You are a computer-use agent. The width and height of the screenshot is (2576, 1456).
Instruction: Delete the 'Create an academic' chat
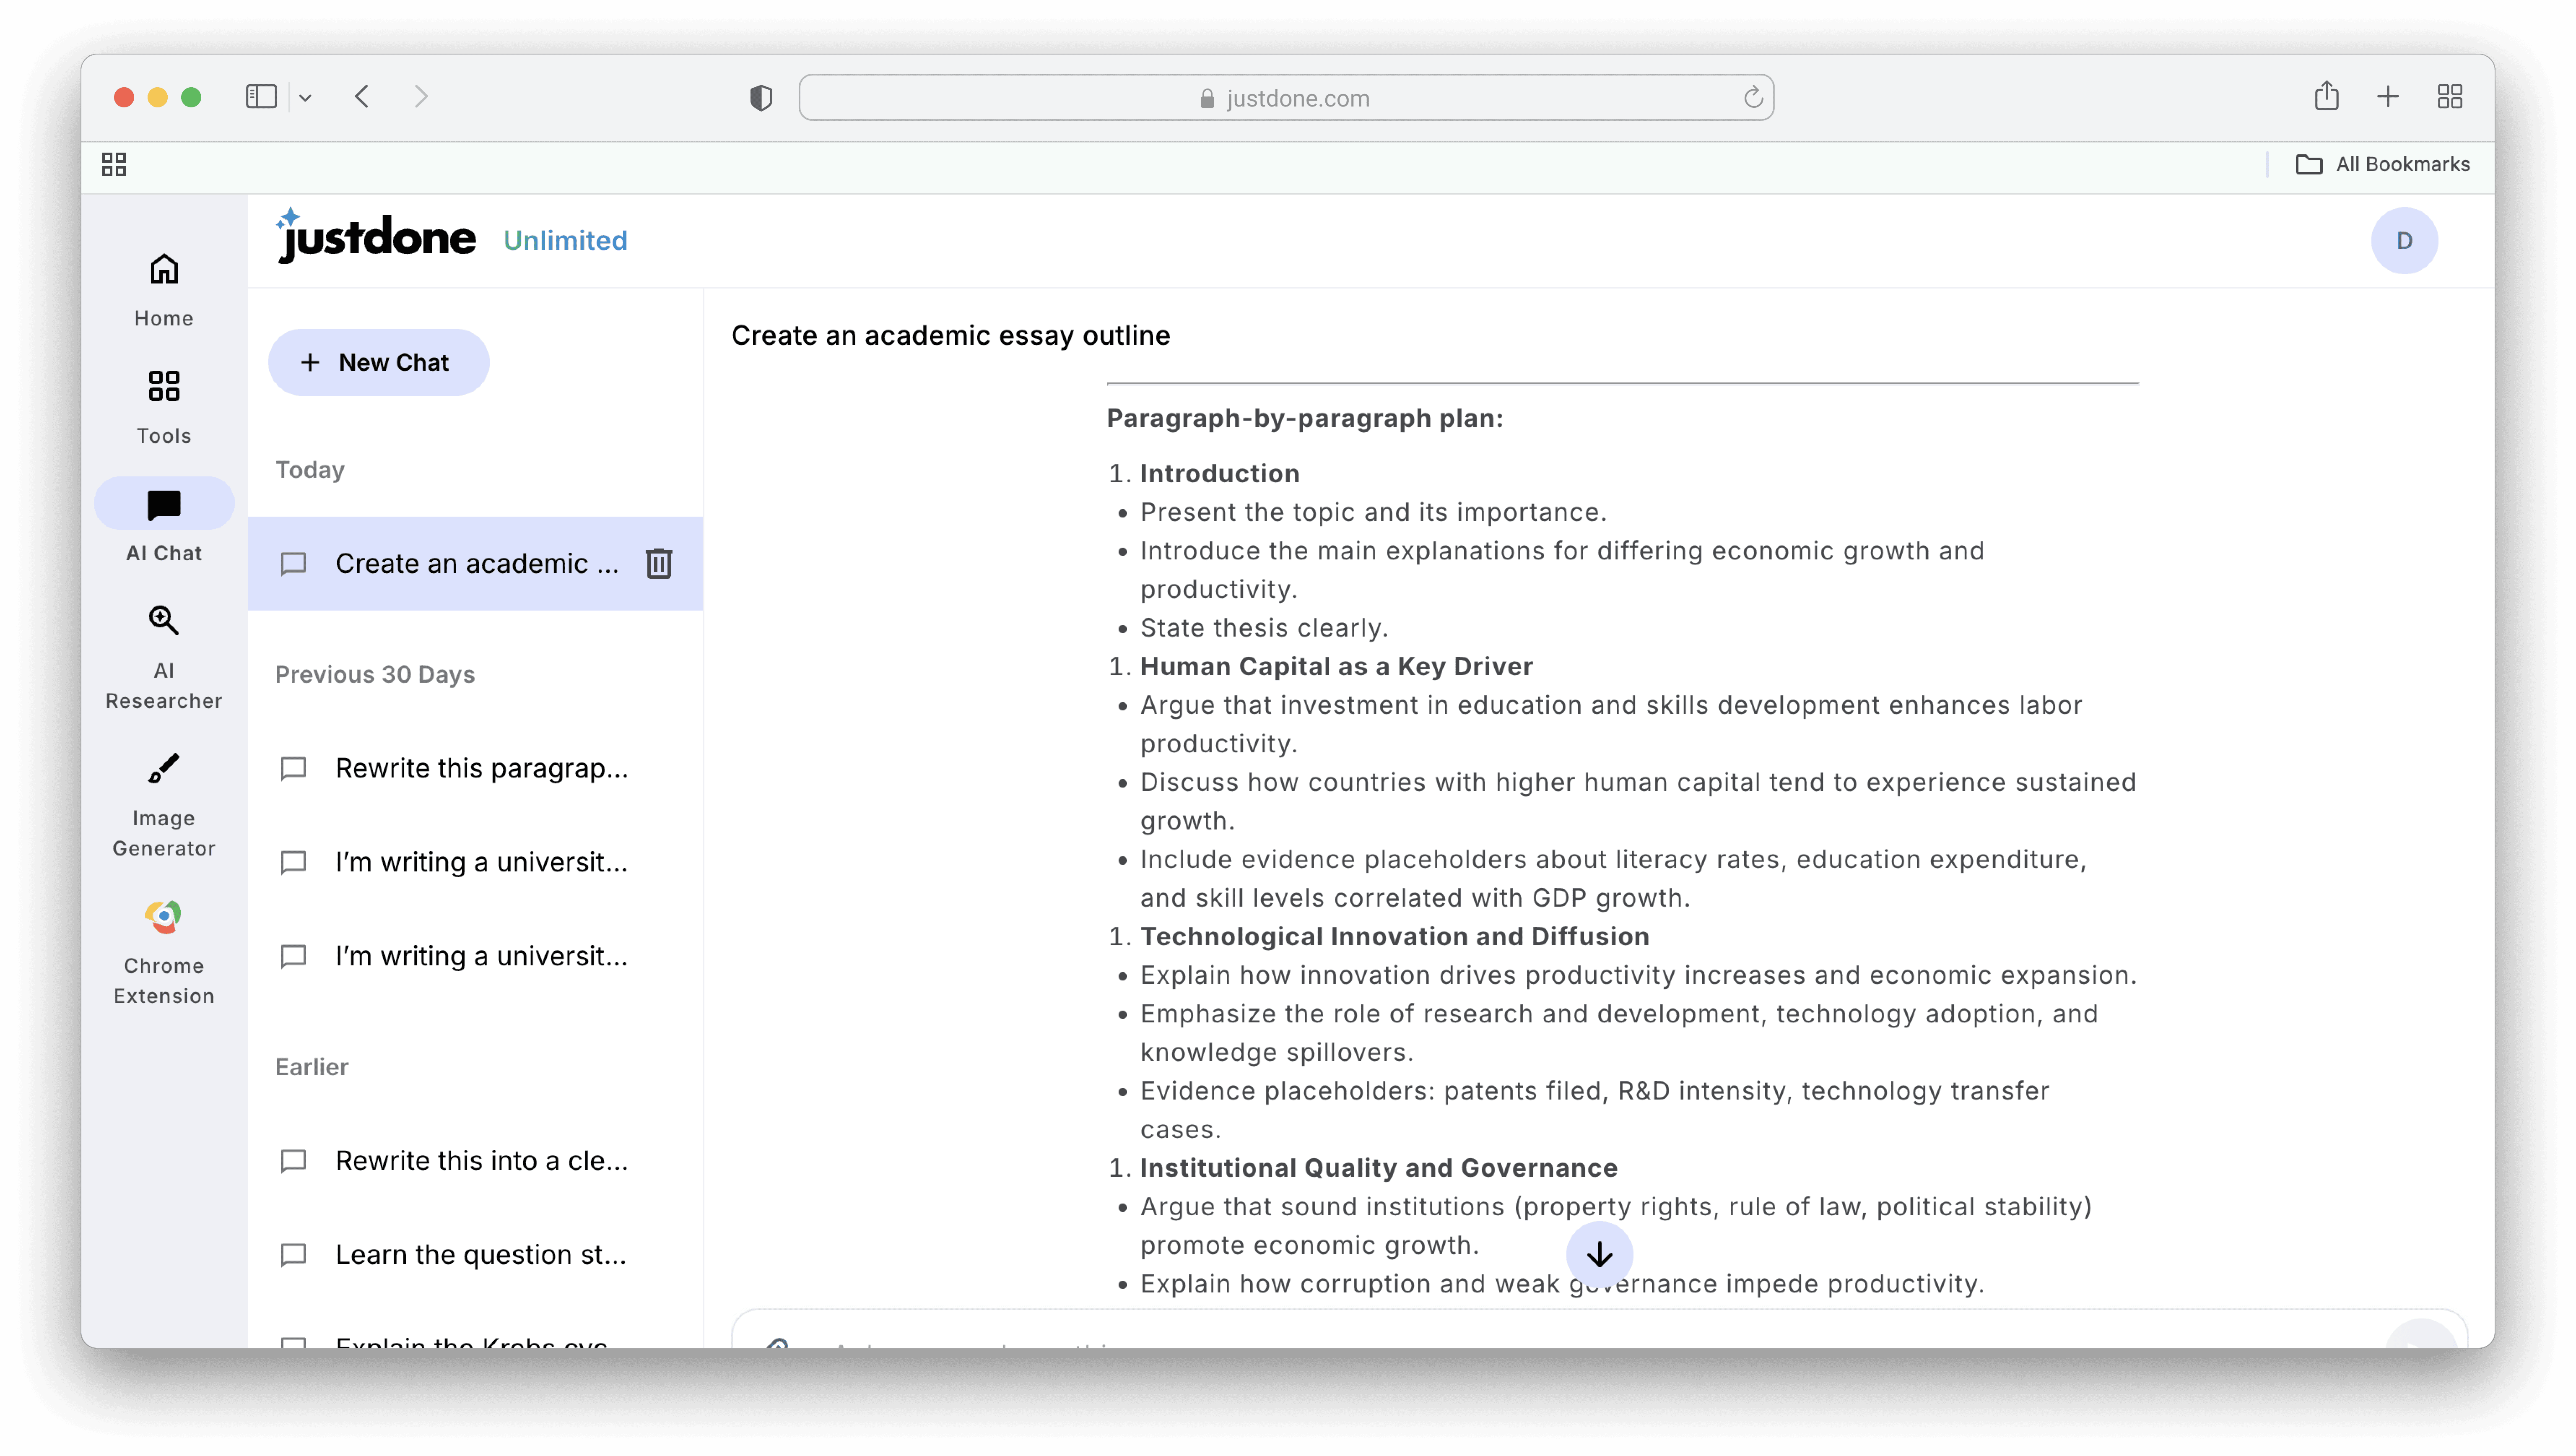658,564
